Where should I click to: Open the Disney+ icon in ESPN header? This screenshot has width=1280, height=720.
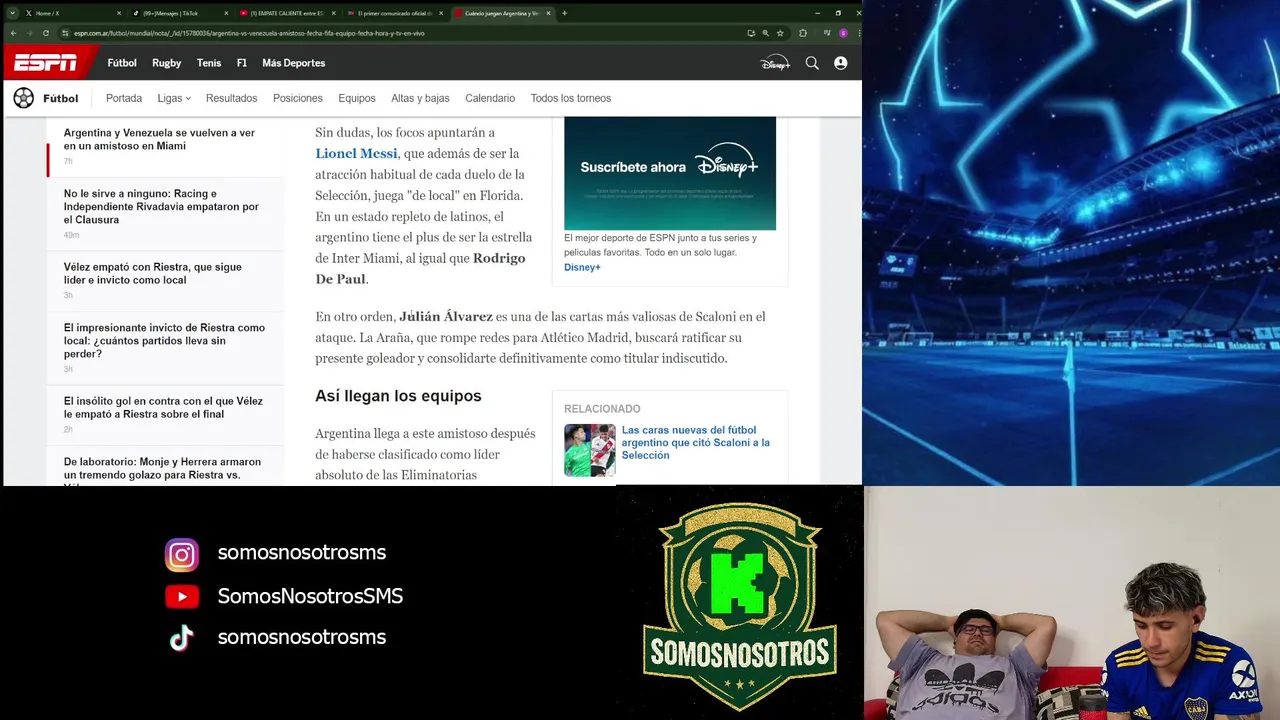[x=775, y=63]
